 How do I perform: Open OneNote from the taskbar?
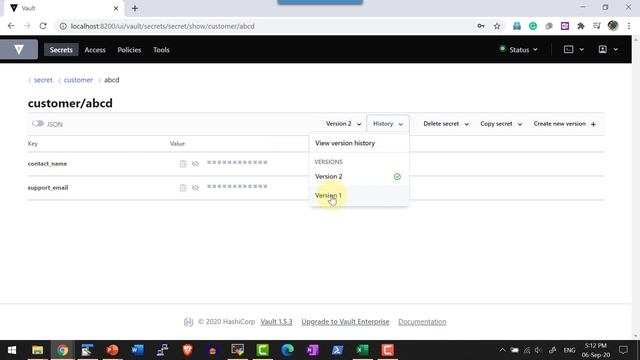tap(312, 350)
